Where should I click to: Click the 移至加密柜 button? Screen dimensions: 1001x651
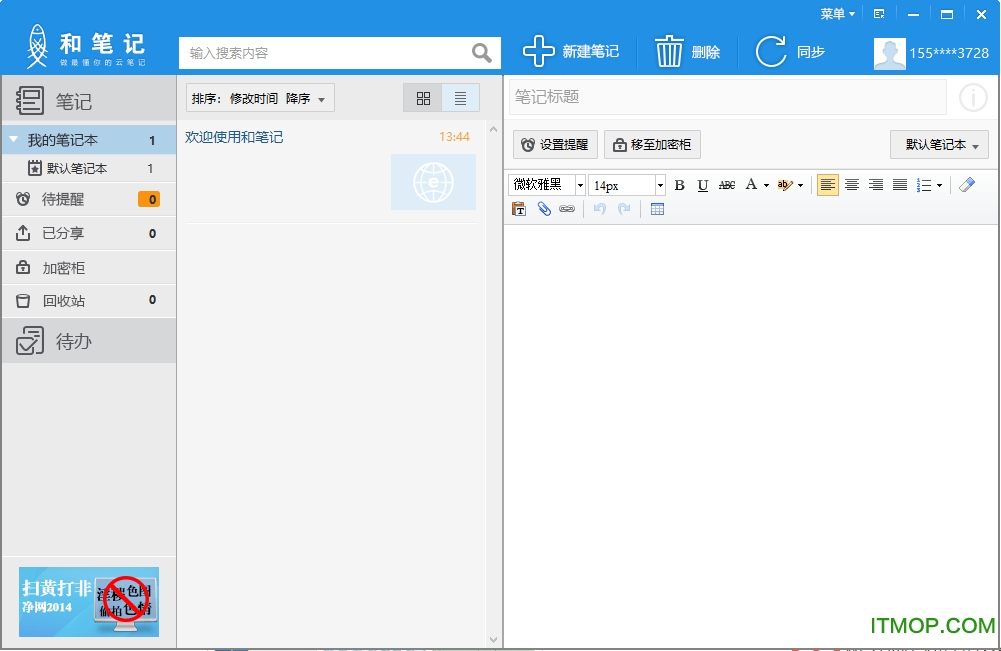[x=652, y=145]
